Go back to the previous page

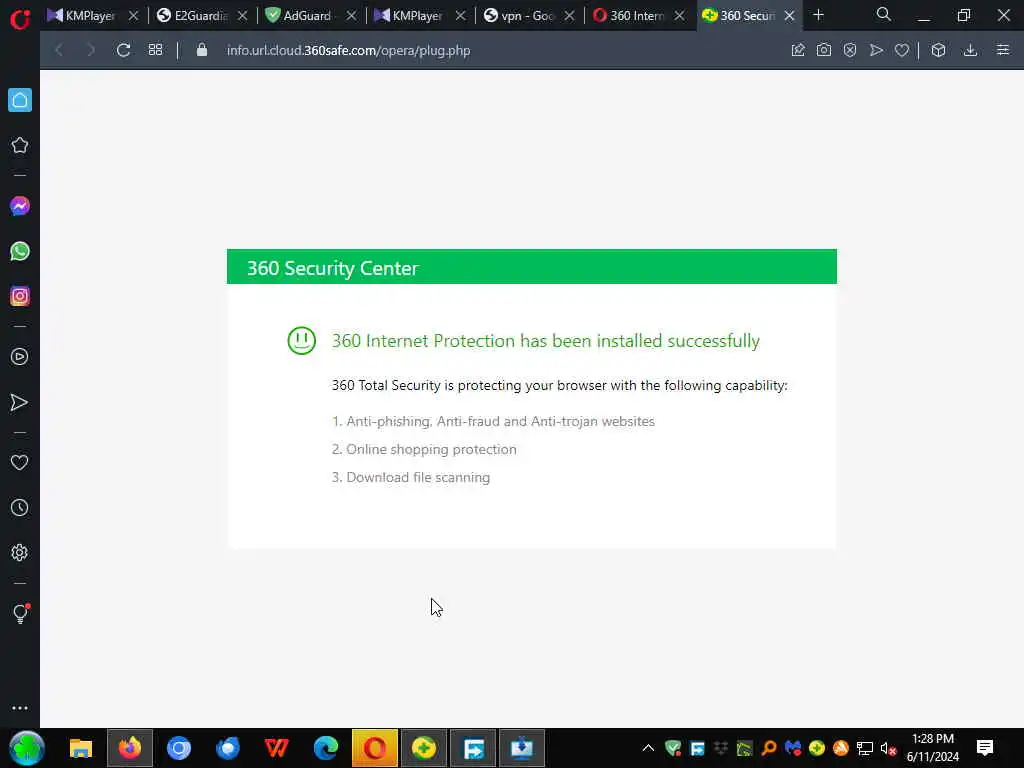[x=59, y=50]
